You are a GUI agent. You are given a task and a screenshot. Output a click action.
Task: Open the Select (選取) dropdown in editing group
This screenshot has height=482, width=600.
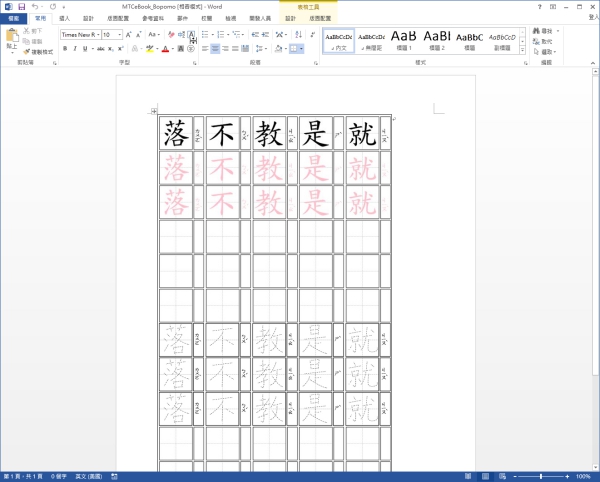[x=545, y=52]
